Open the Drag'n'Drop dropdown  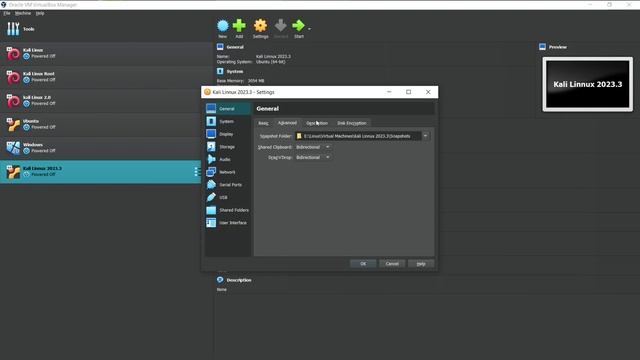coord(313,157)
